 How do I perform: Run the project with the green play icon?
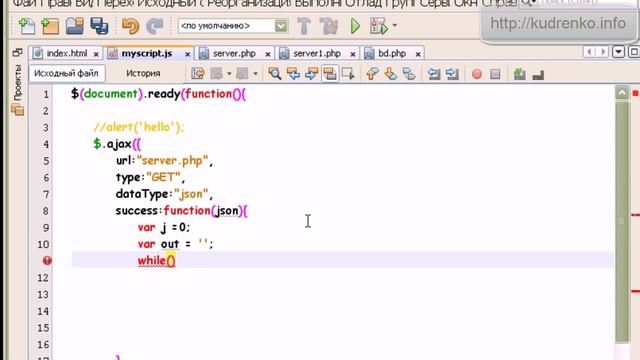pos(356,26)
